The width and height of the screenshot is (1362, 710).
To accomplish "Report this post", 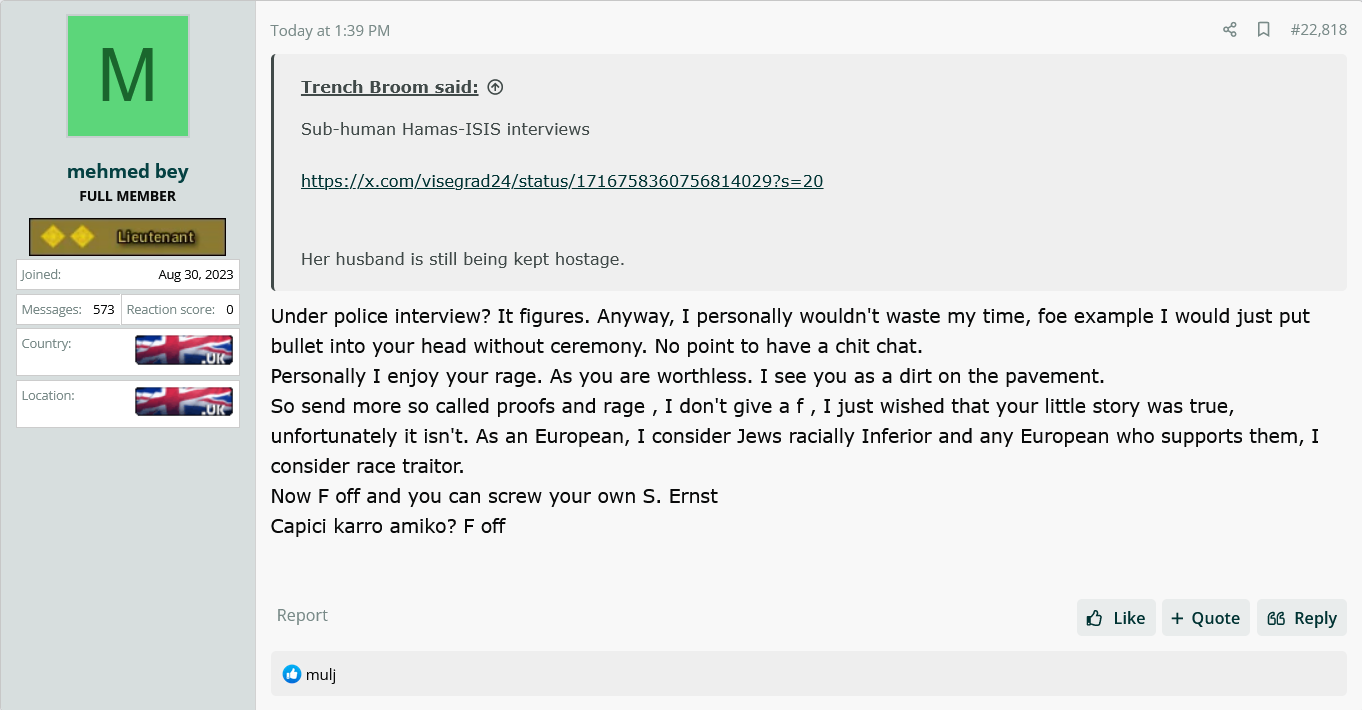I will coord(302,615).
